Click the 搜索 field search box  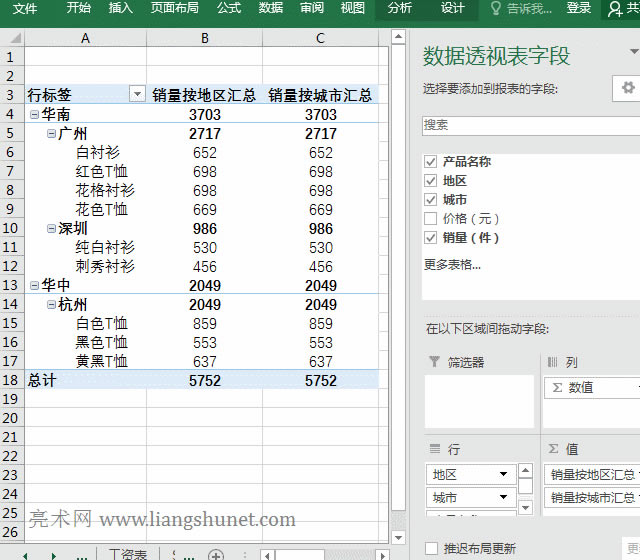tap(530, 125)
